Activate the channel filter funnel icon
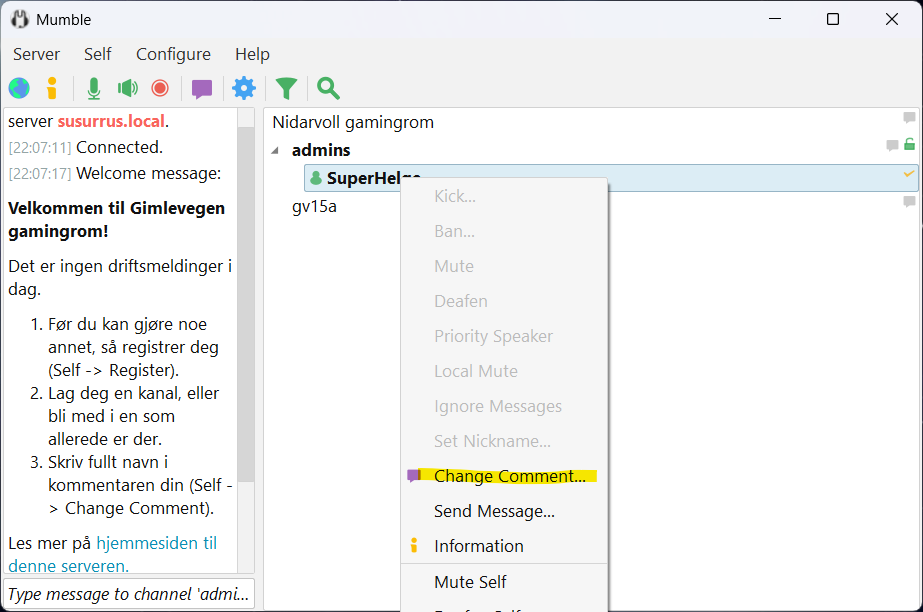 [x=286, y=88]
